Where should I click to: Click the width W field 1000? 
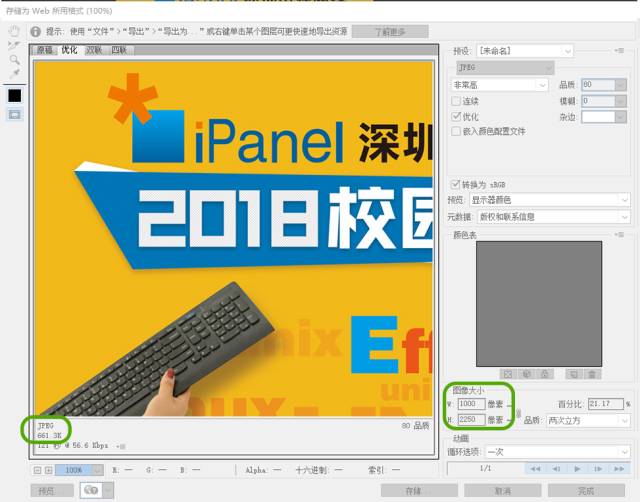[471, 404]
